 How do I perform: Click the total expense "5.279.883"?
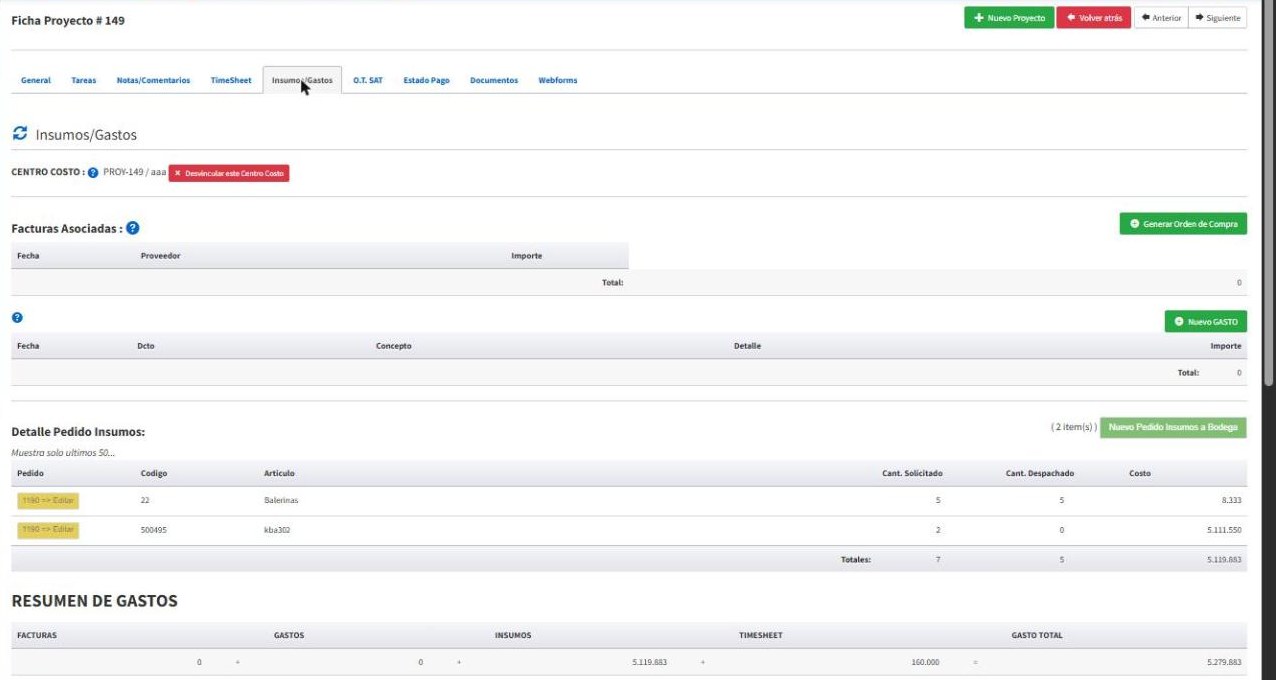(x=1224, y=662)
